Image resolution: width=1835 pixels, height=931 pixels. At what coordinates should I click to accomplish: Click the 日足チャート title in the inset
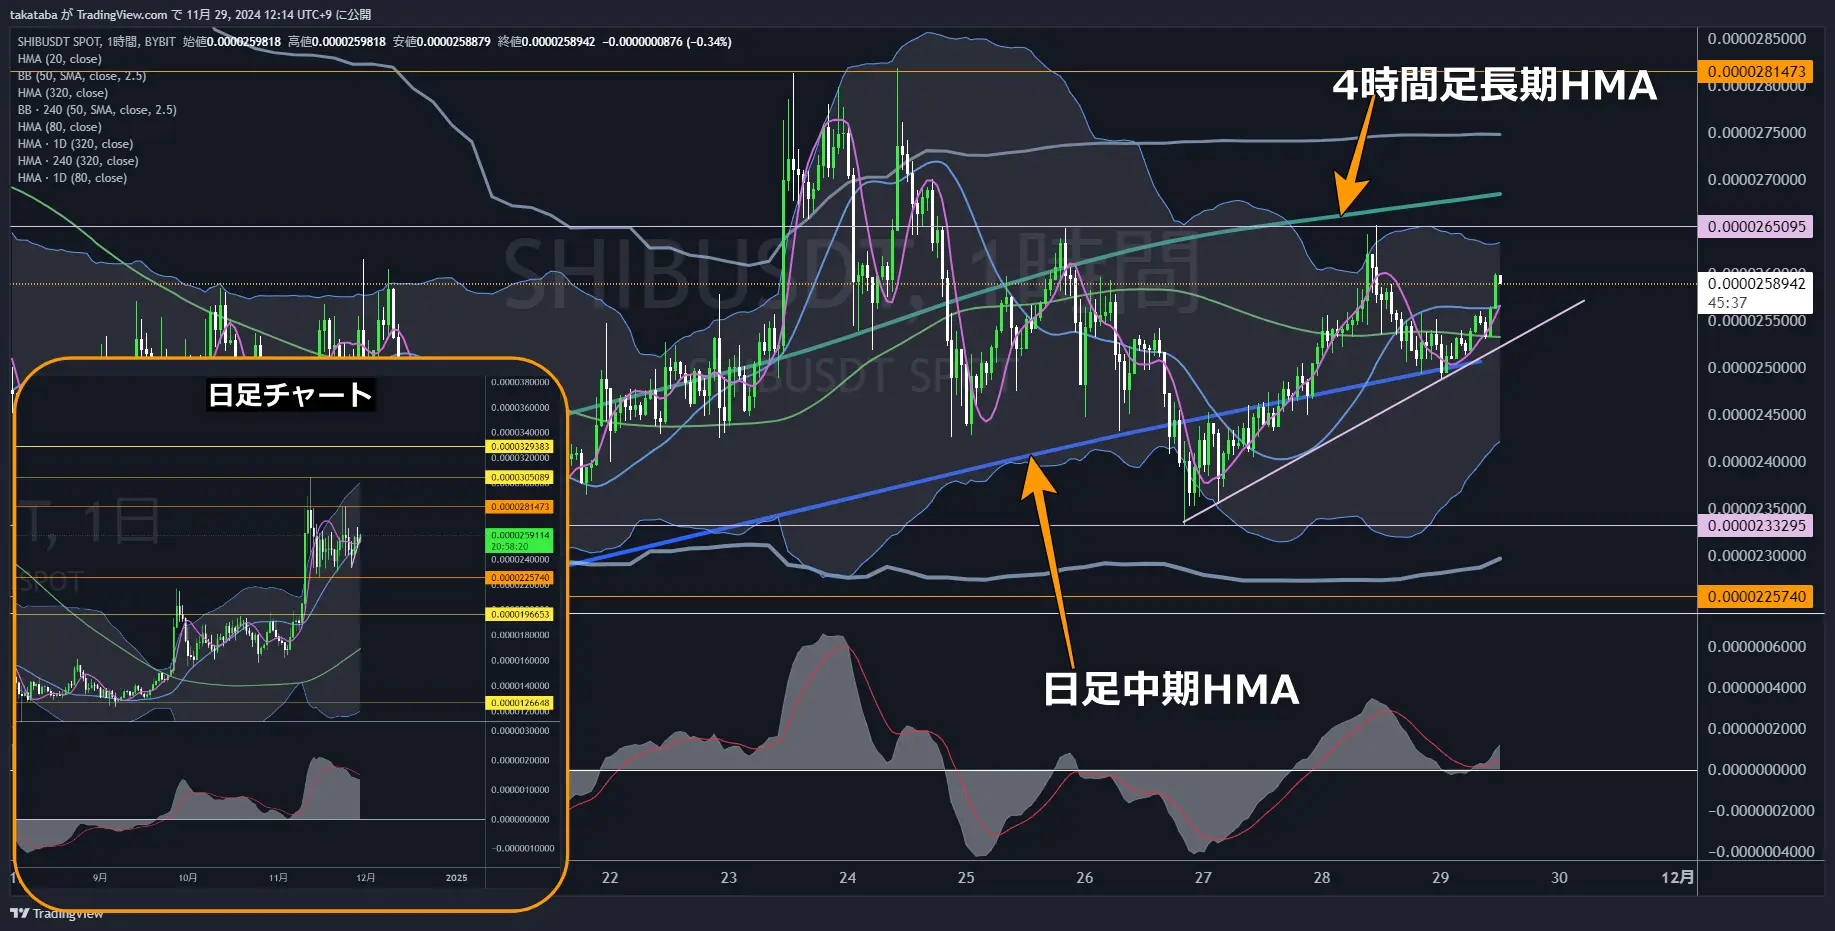pyautogui.click(x=290, y=395)
